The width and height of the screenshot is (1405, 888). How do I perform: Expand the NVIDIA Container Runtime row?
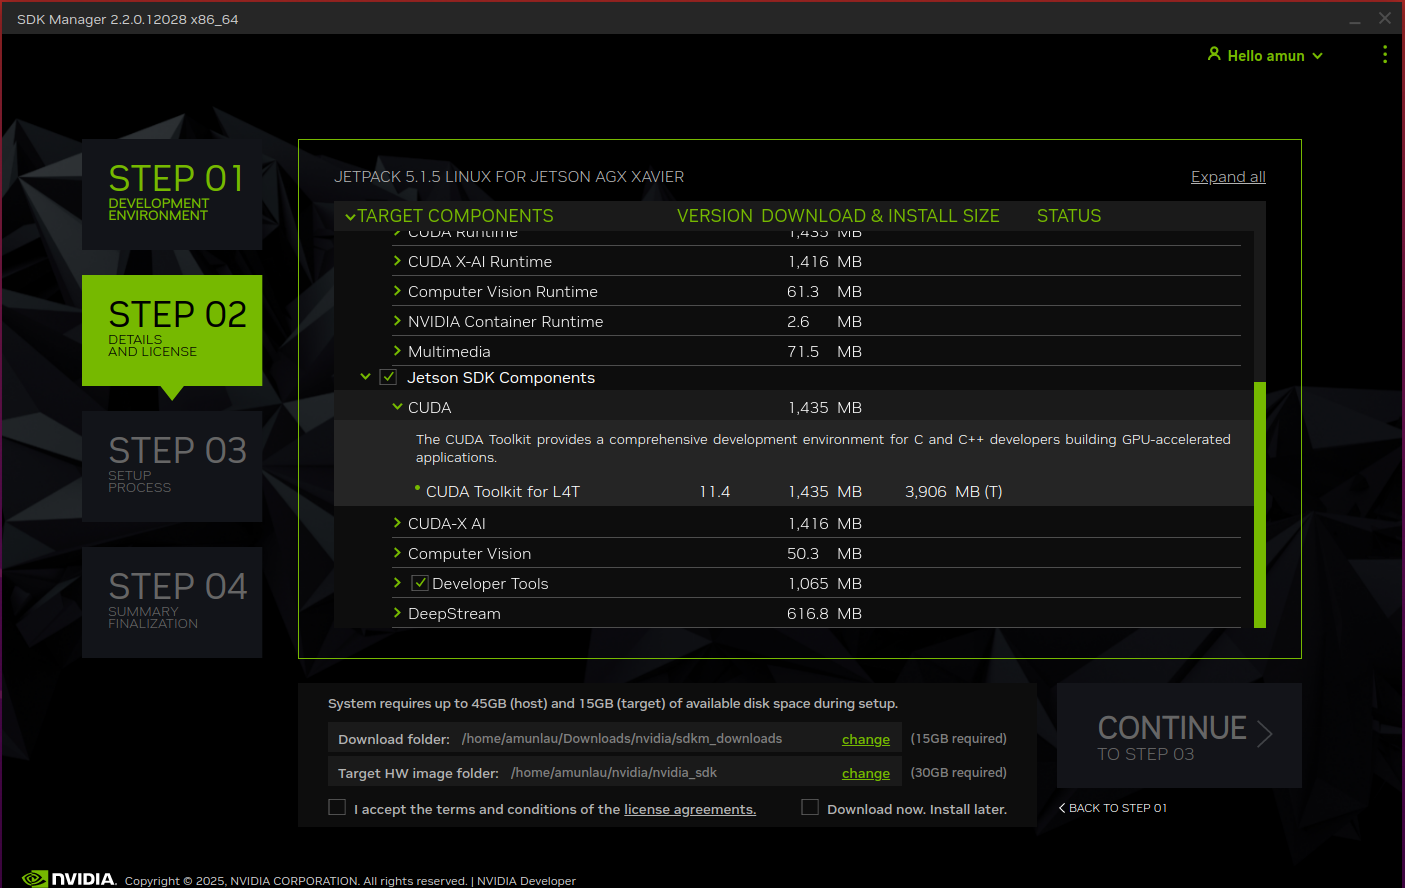397,321
